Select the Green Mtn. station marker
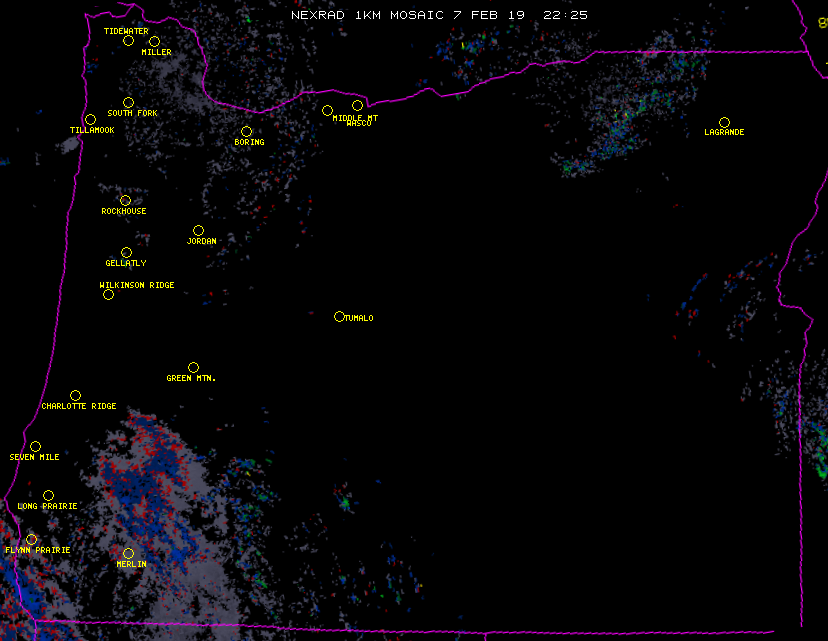The height and width of the screenshot is (641, 828). [x=193, y=367]
